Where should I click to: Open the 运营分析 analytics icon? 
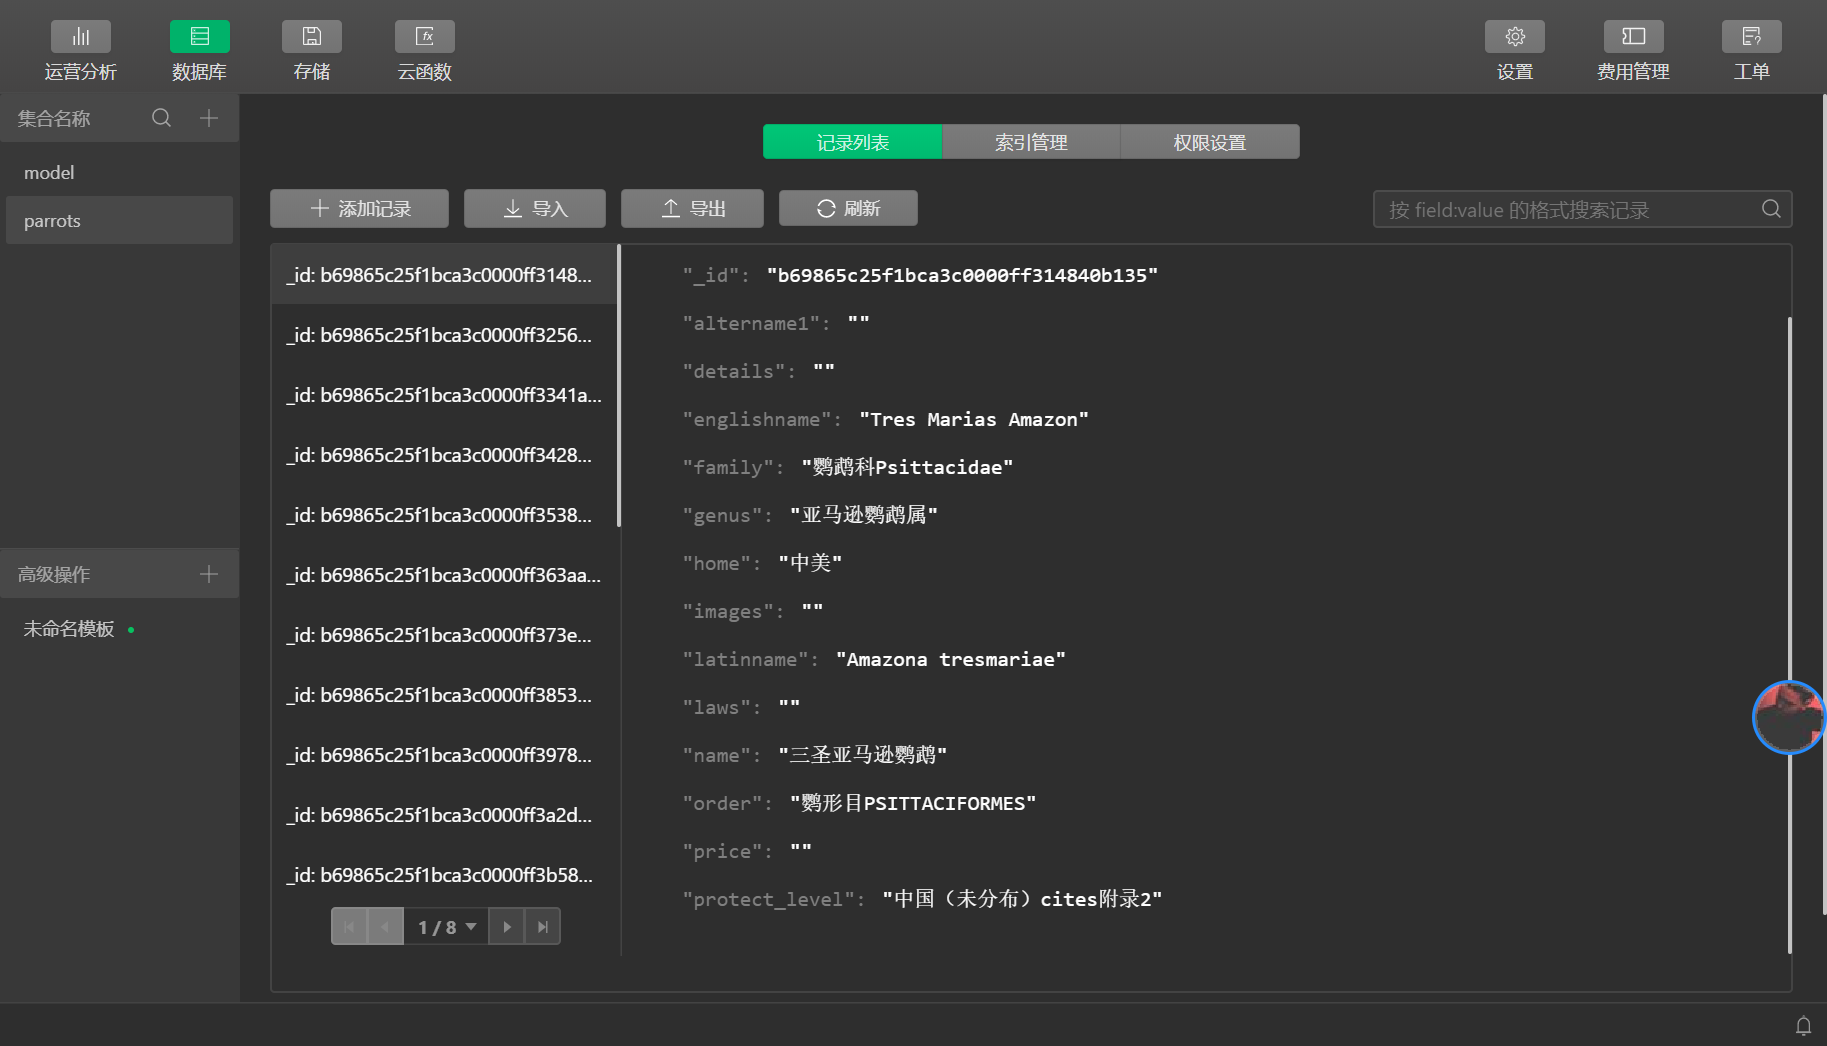pyautogui.click(x=81, y=37)
